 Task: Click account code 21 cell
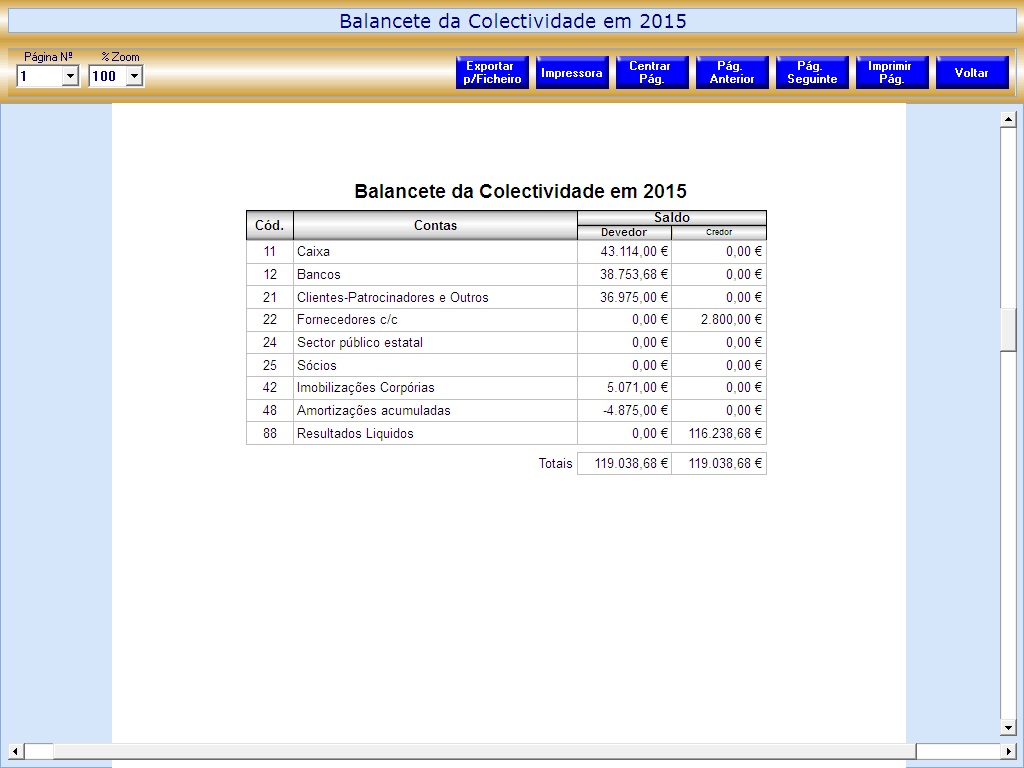click(x=270, y=297)
